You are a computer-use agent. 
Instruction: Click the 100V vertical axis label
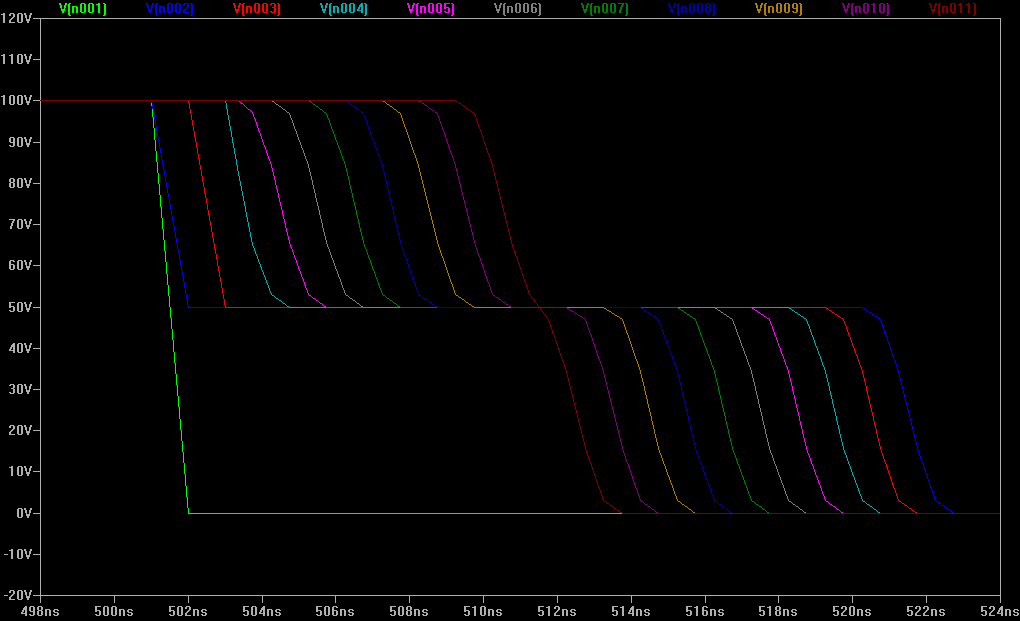coord(17,101)
